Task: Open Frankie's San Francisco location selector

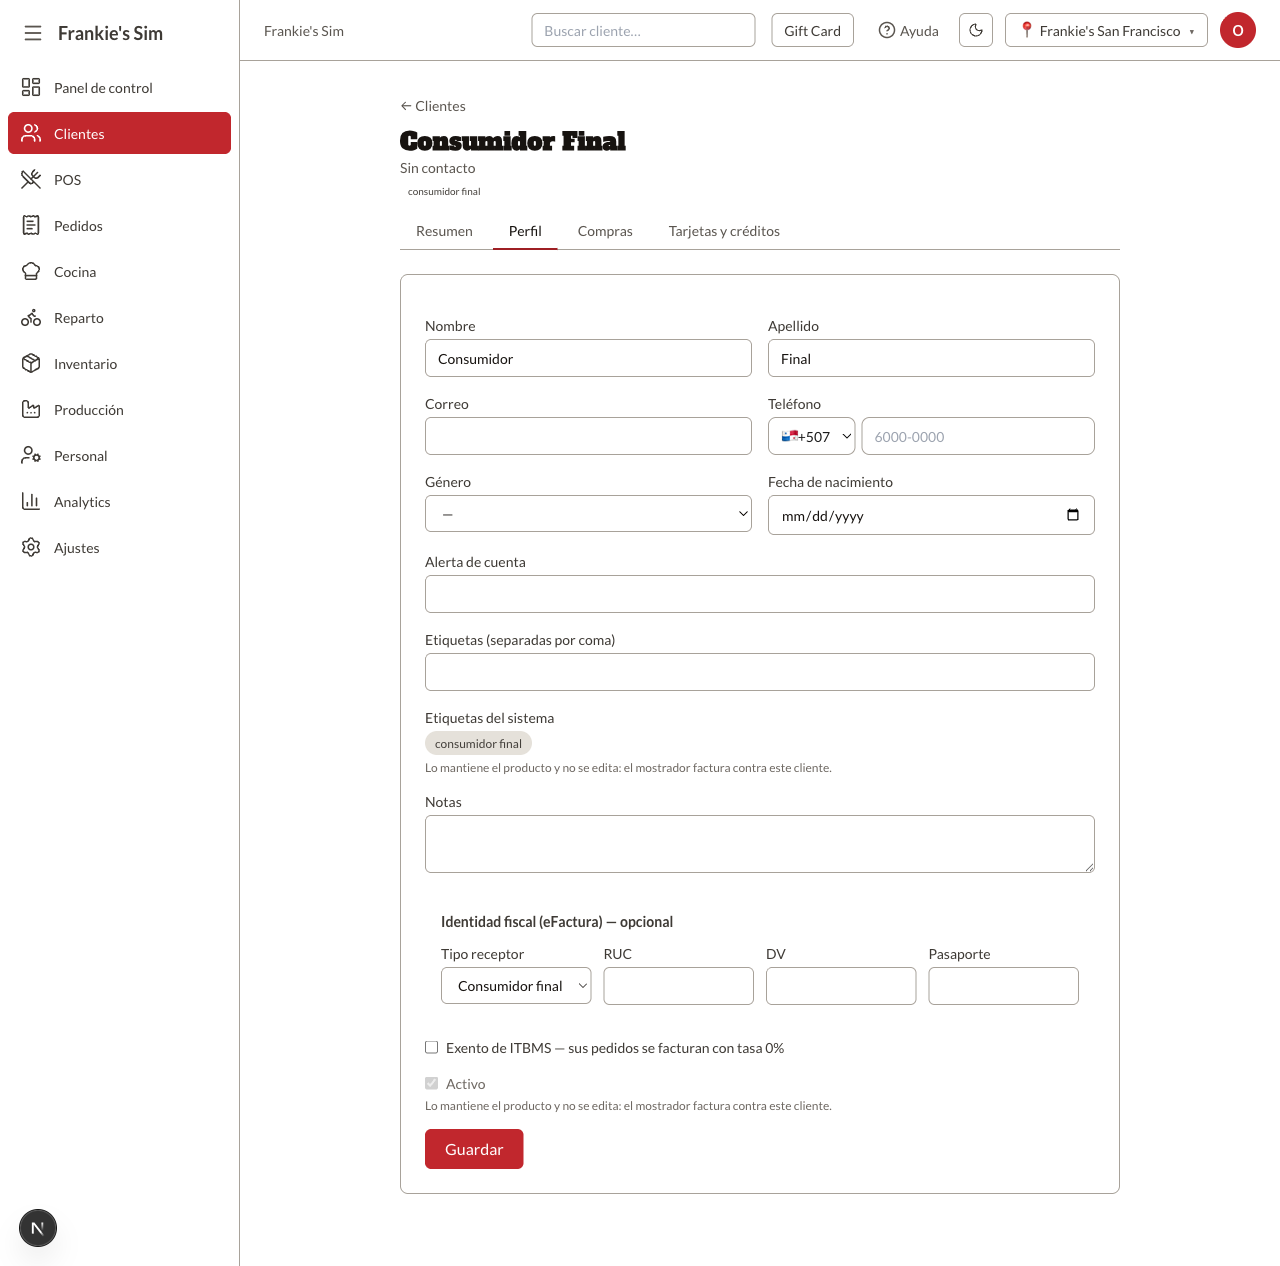Action: pyautogui.click(x=1106, y=30)
